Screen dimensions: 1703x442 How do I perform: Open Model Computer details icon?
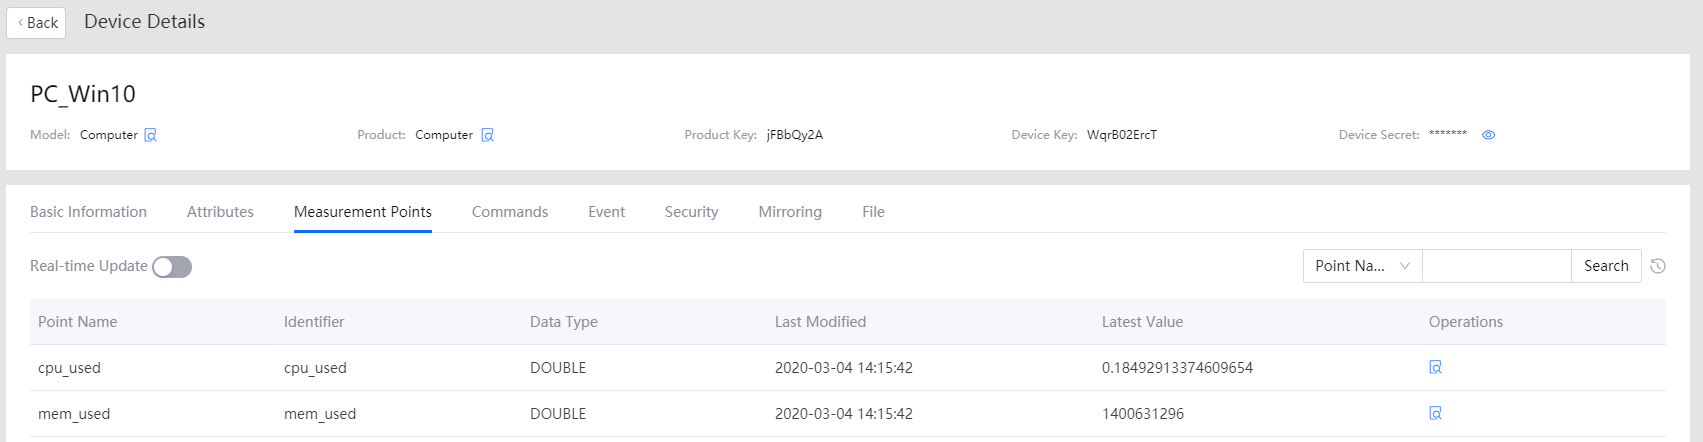click(150, 135)
